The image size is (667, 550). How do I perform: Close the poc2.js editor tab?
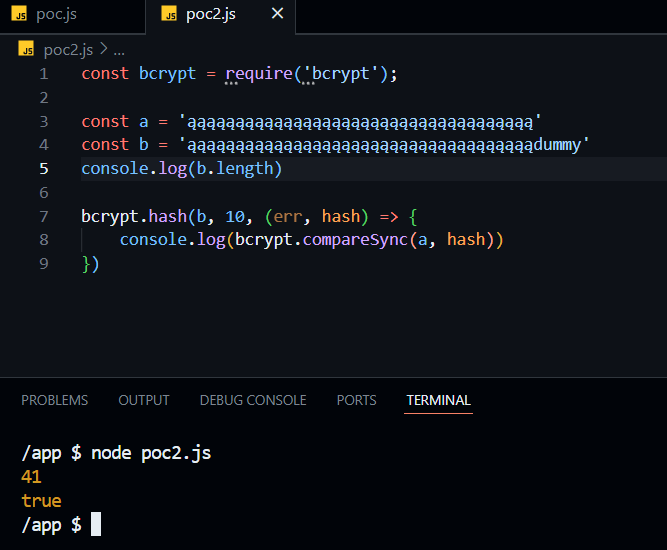(277, 14)
